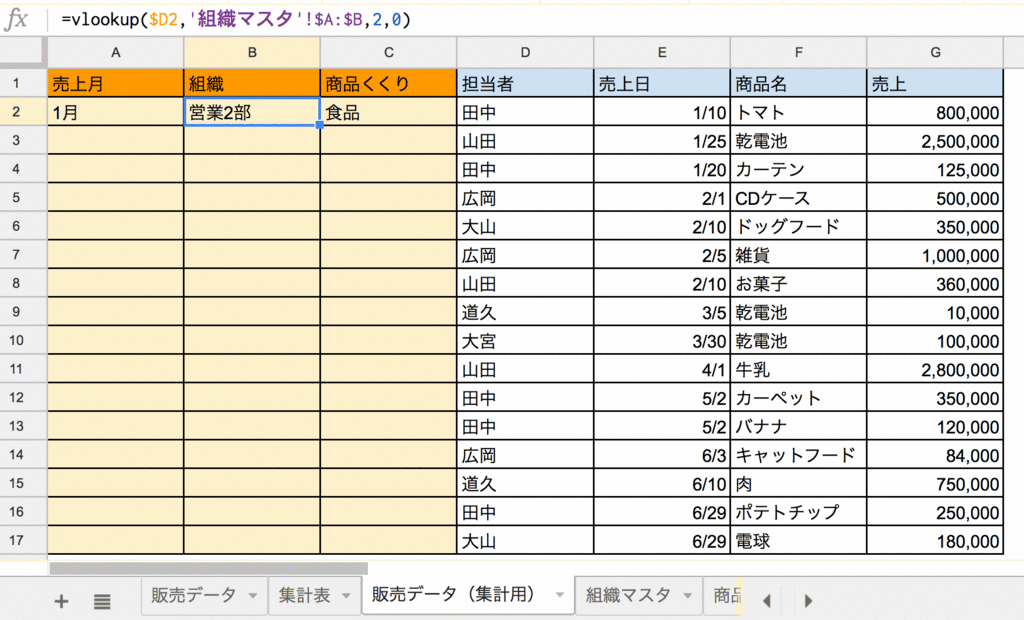This screenshot has height=620, width=1024.
Task: Select cell containing 1月
Action: tap(116, 112)
